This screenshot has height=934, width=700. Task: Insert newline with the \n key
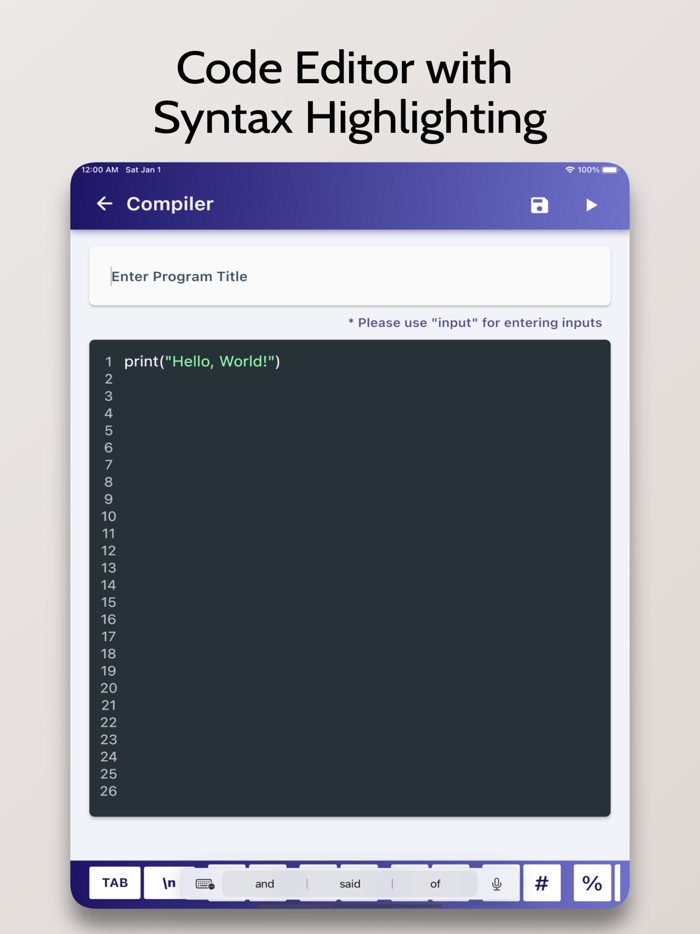169,883
